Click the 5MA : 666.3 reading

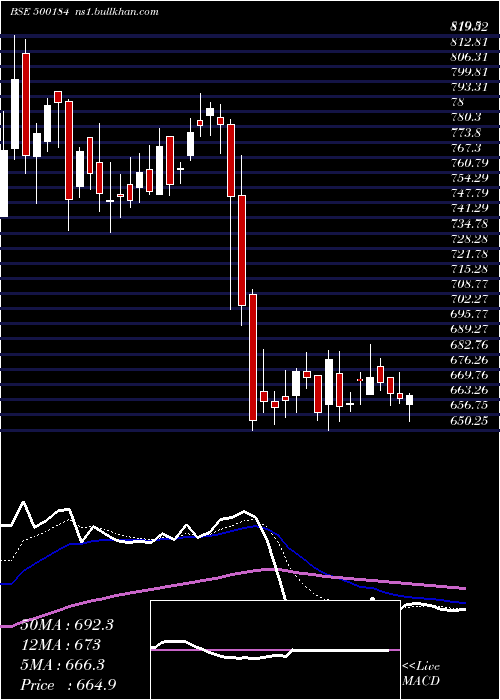click(63, 665)
